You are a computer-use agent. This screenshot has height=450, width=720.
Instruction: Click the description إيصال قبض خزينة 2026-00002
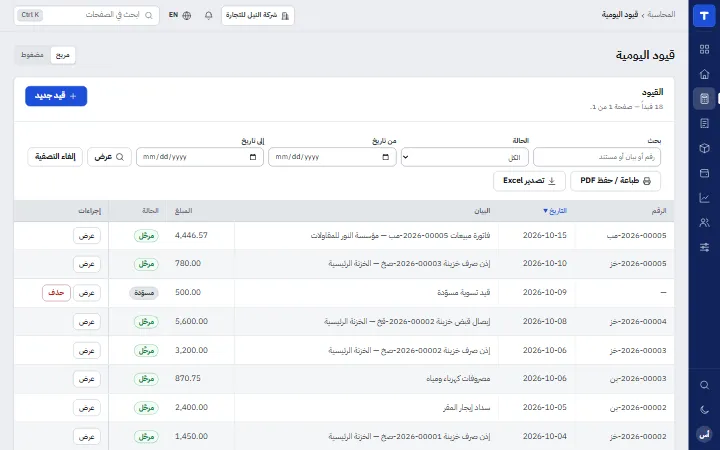tap(407, 321)
